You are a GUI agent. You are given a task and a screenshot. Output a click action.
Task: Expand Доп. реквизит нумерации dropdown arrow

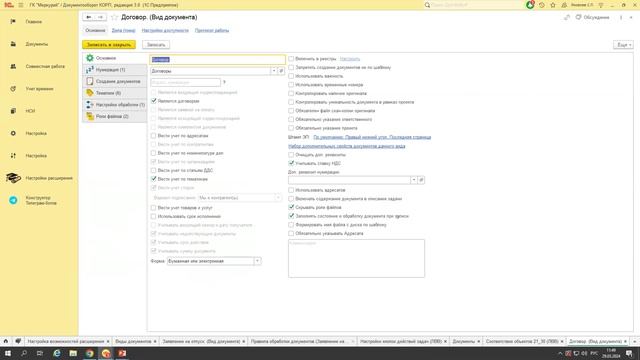coord(414,180)
